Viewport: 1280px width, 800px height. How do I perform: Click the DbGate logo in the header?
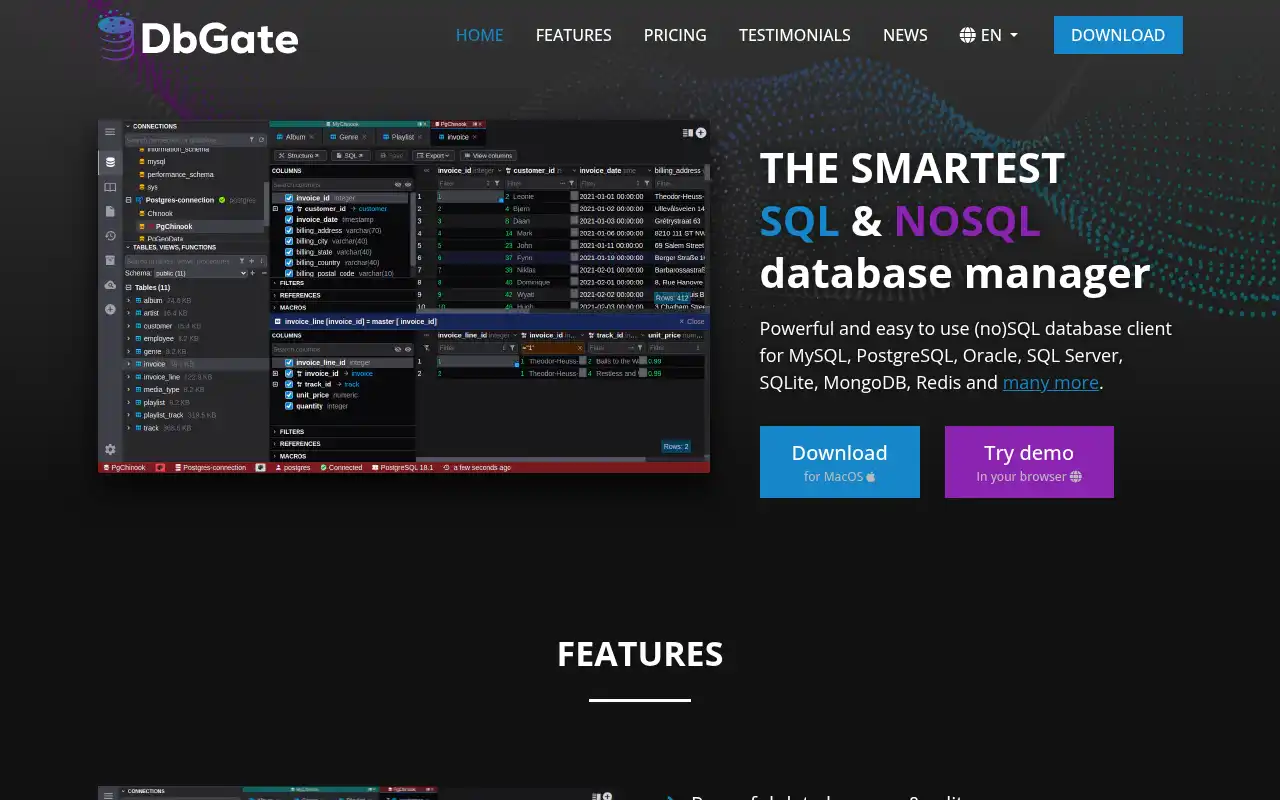198,35
